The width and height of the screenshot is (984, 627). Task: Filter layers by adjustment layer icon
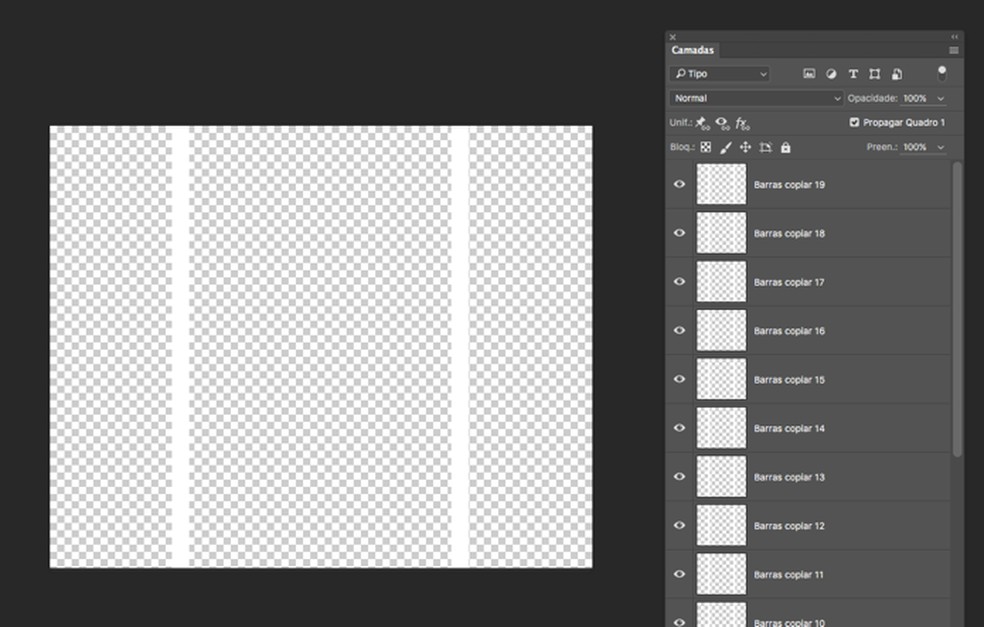tap(831, 74)
